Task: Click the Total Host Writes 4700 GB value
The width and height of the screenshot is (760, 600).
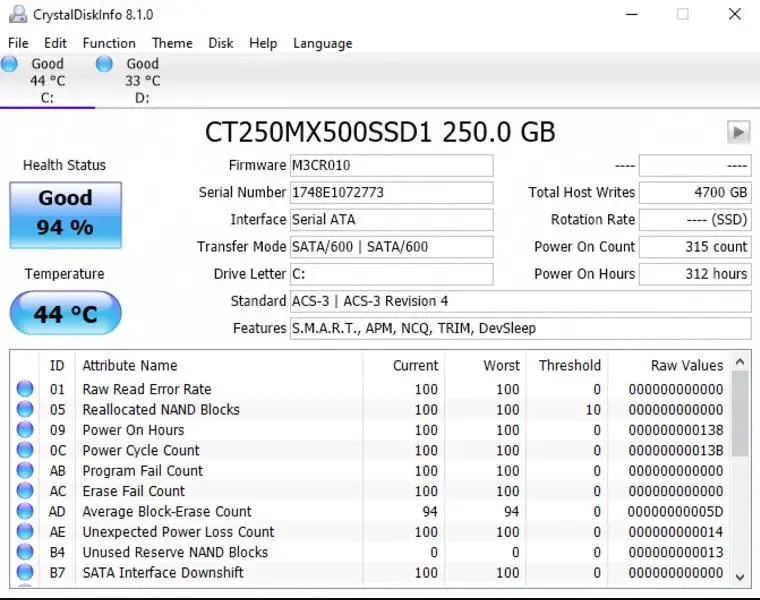Action: coord(695,193)
